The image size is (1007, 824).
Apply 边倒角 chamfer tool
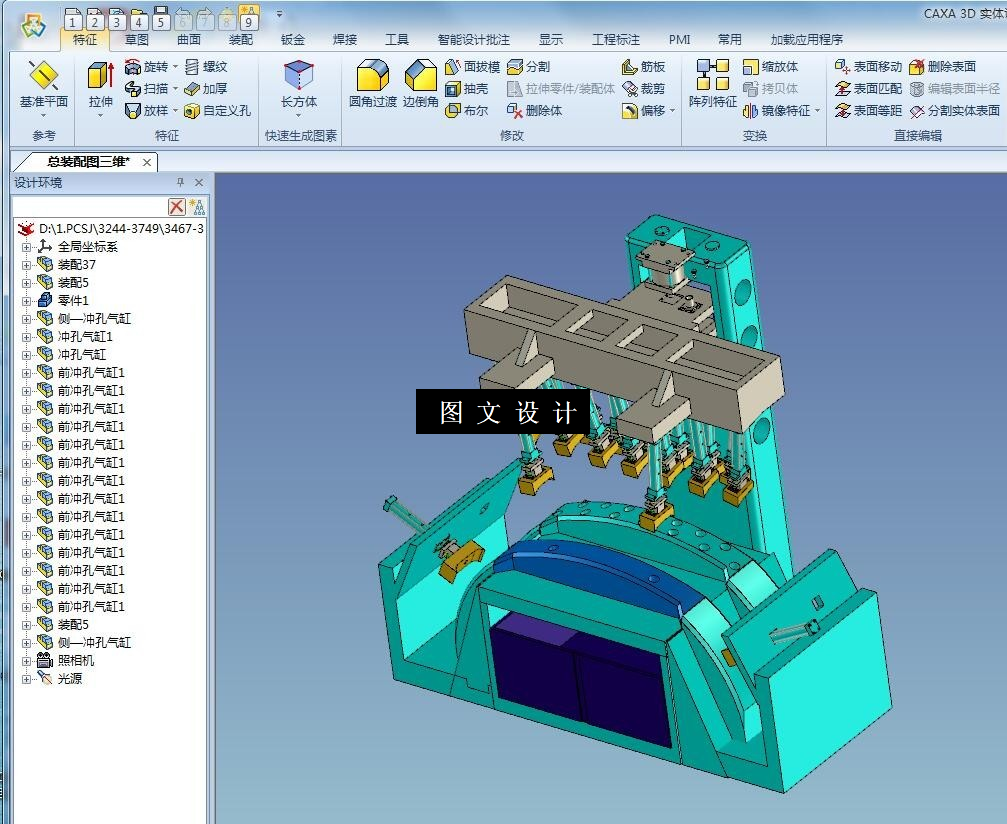421,84
